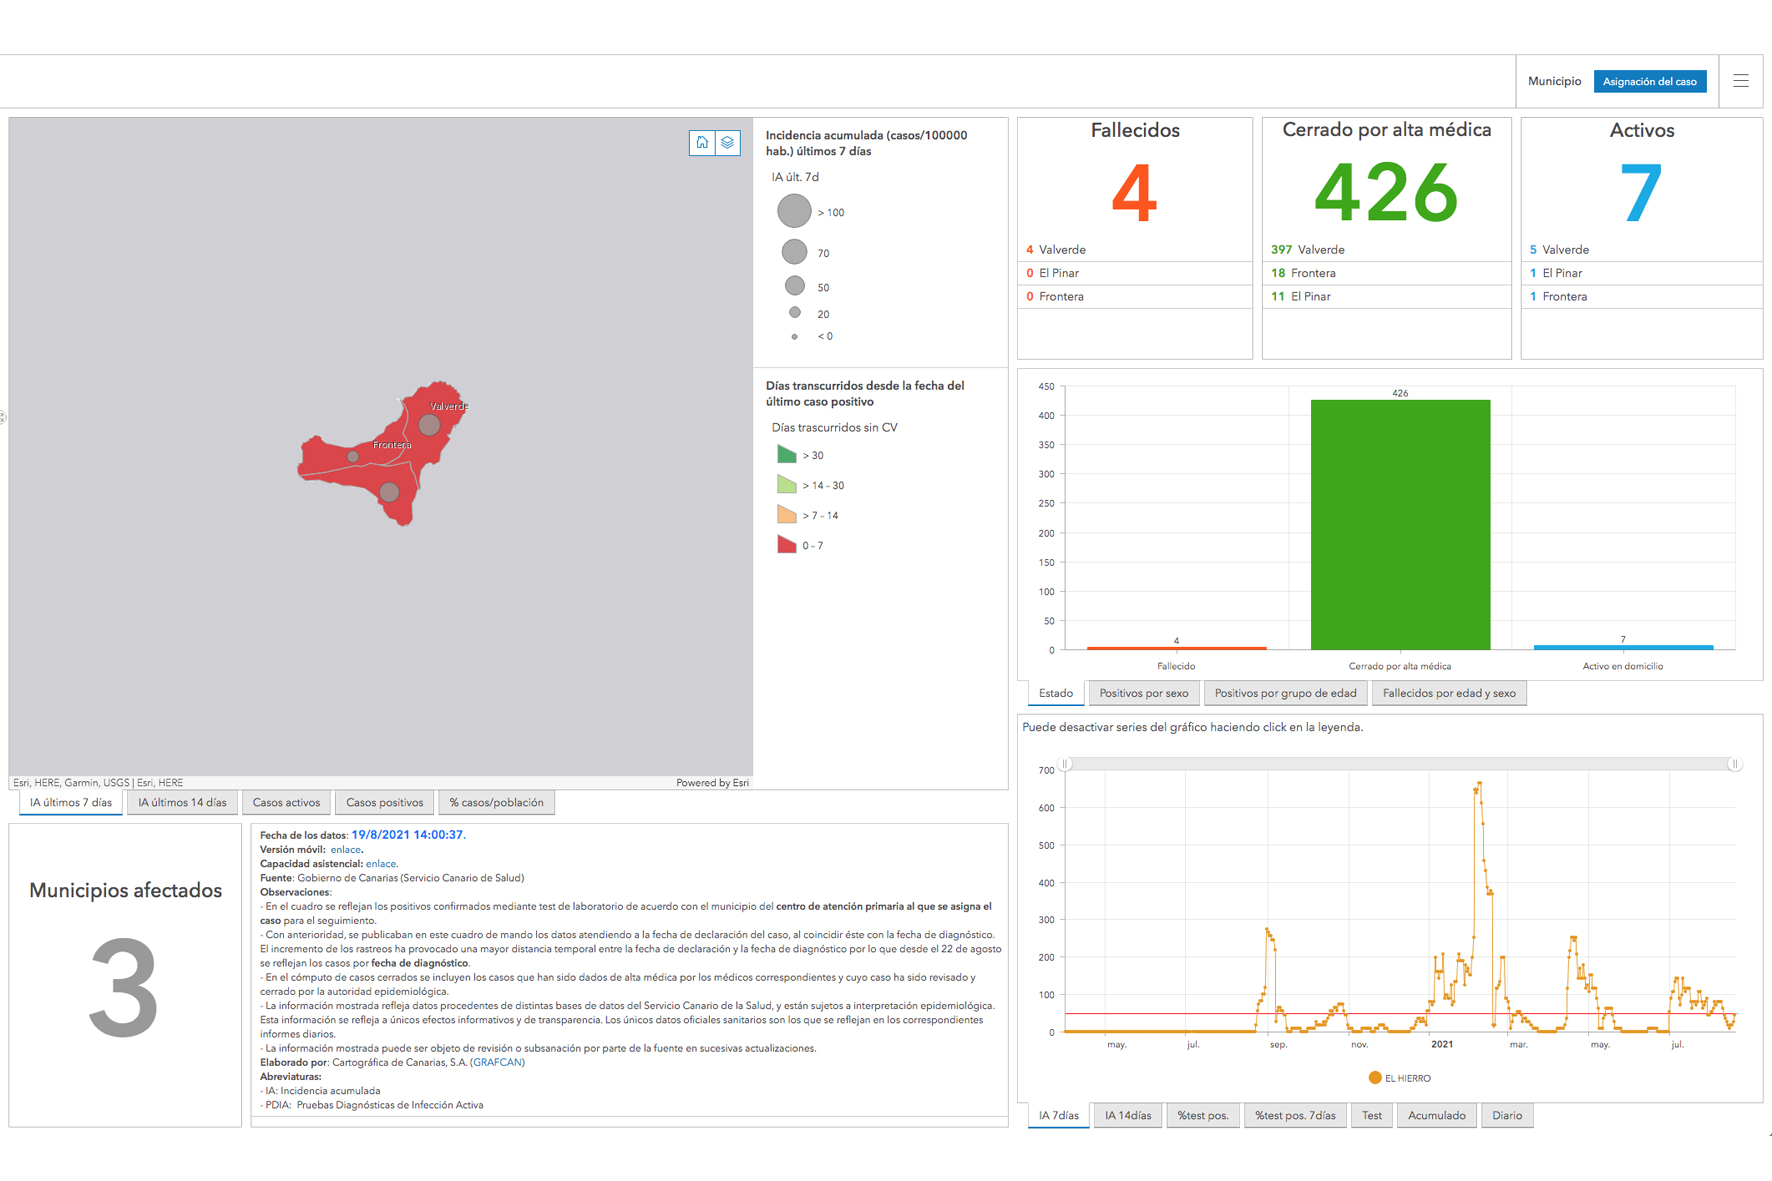
Task: Click the El Pinar circle marker on map
Action: [390, 492]
